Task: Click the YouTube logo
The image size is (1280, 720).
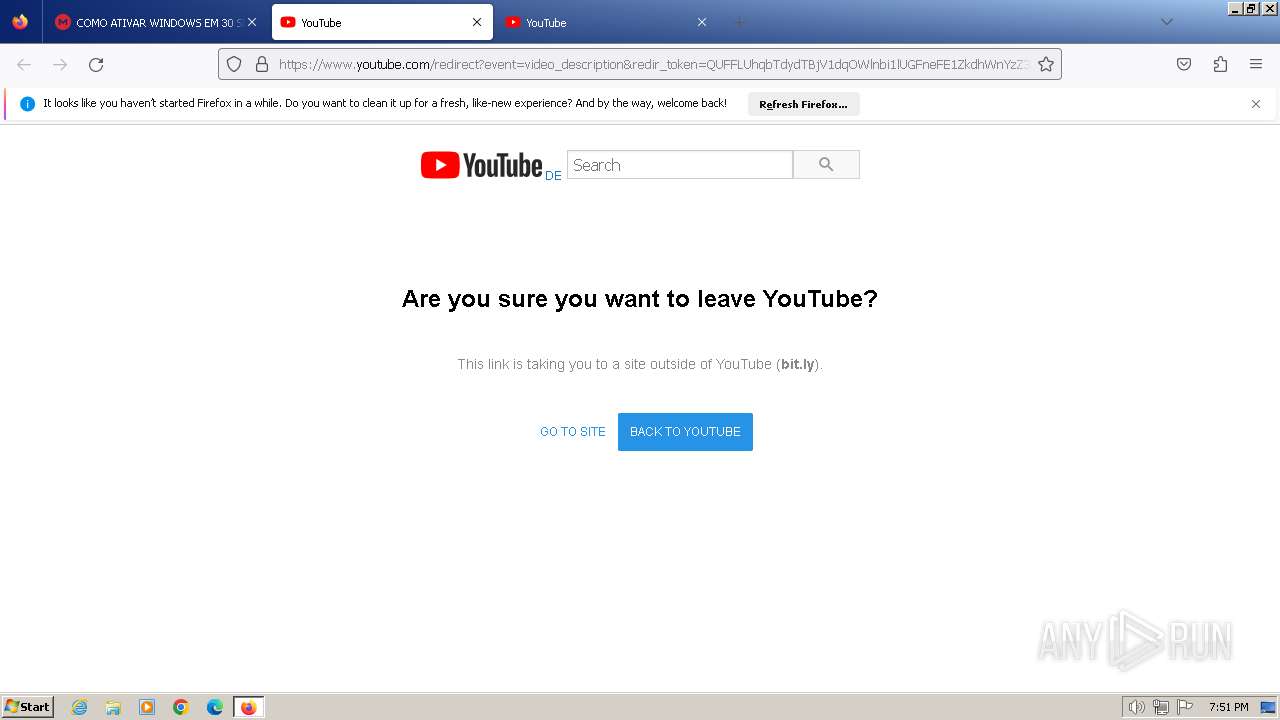Action: 481,165
